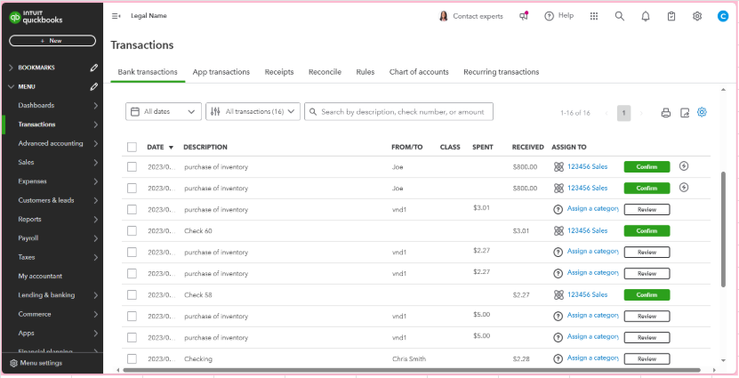Check first $5.00 vnd1 row checkbox
This screenshot has height=378, width=739.
(x=132, y=316)
